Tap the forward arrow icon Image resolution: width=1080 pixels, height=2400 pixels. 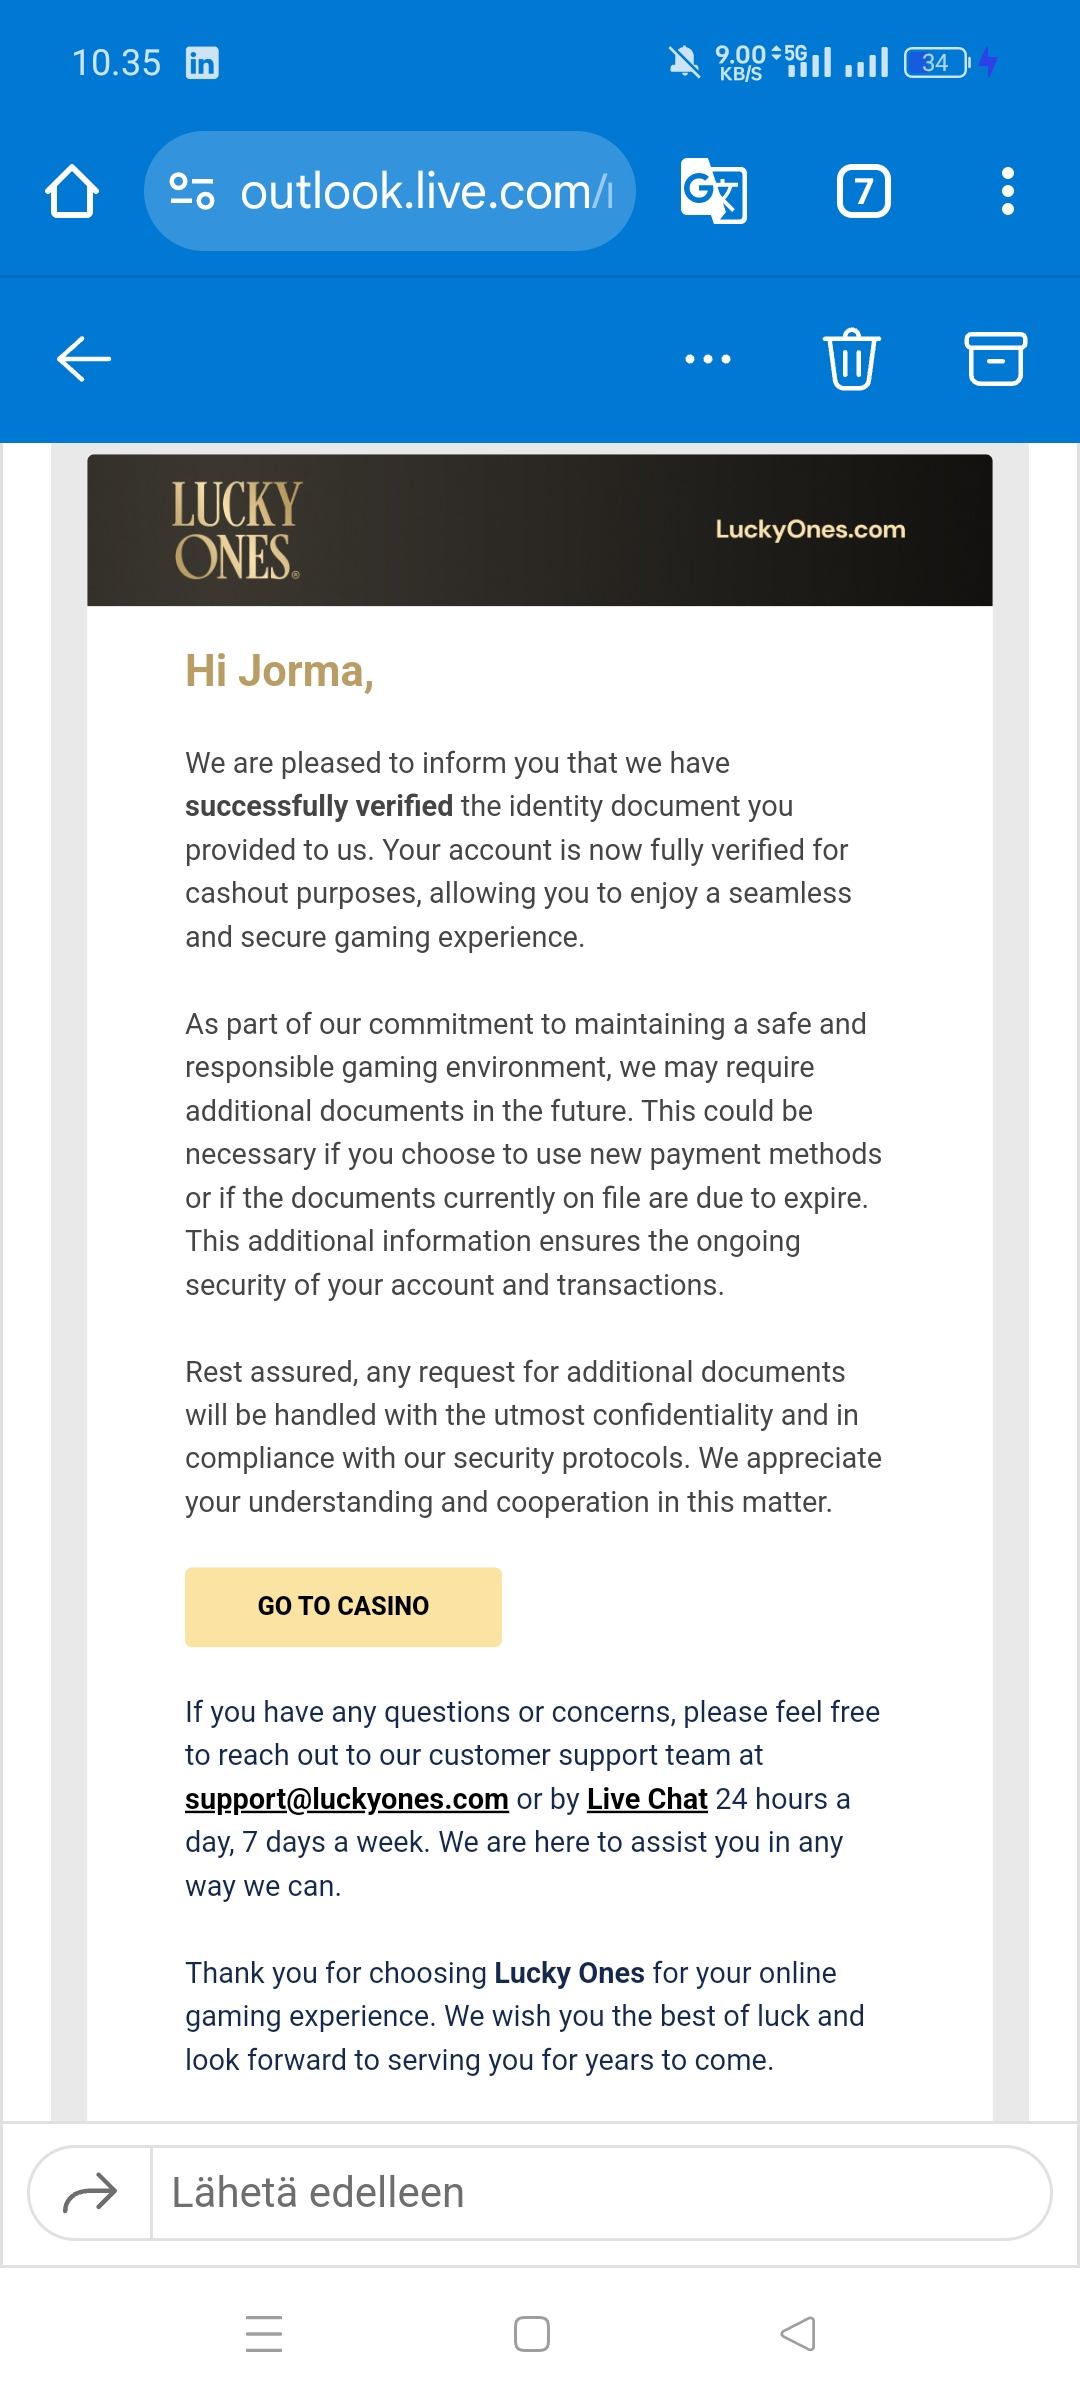[90, 2194]
